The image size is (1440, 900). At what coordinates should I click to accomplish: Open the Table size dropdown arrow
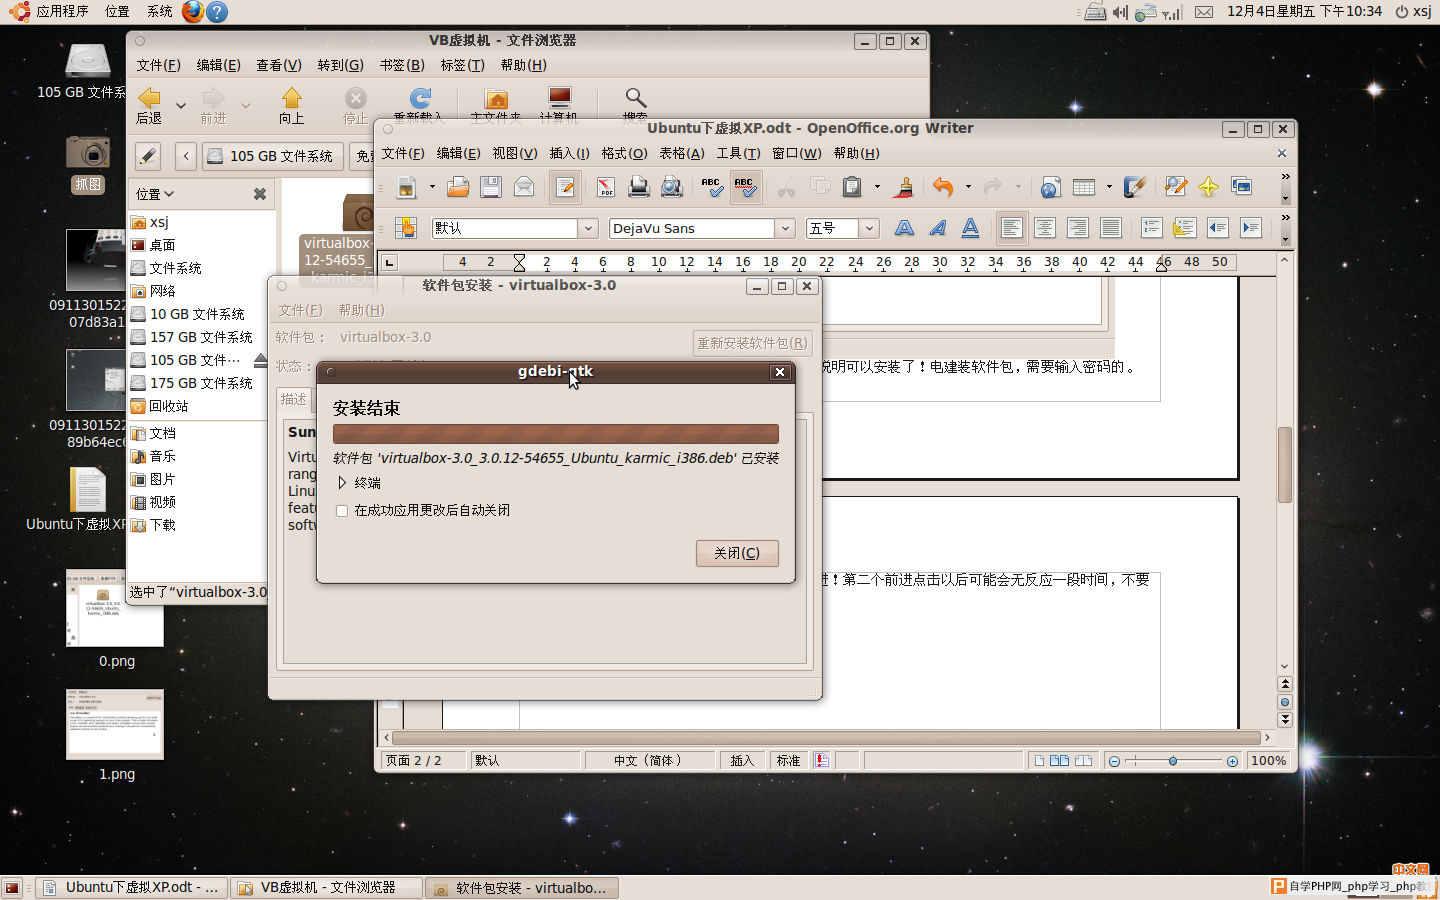pos(1109,187)
